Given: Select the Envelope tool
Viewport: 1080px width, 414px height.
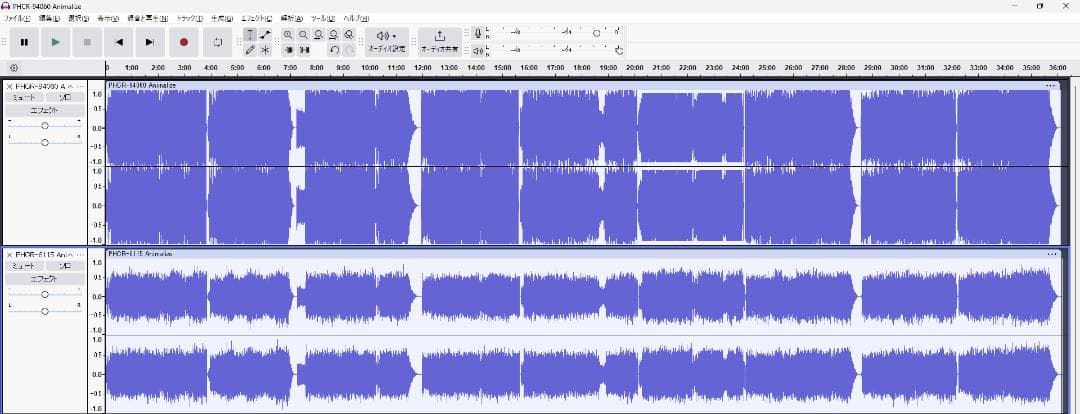Looking at the screenshot, I should pos(265,34).
